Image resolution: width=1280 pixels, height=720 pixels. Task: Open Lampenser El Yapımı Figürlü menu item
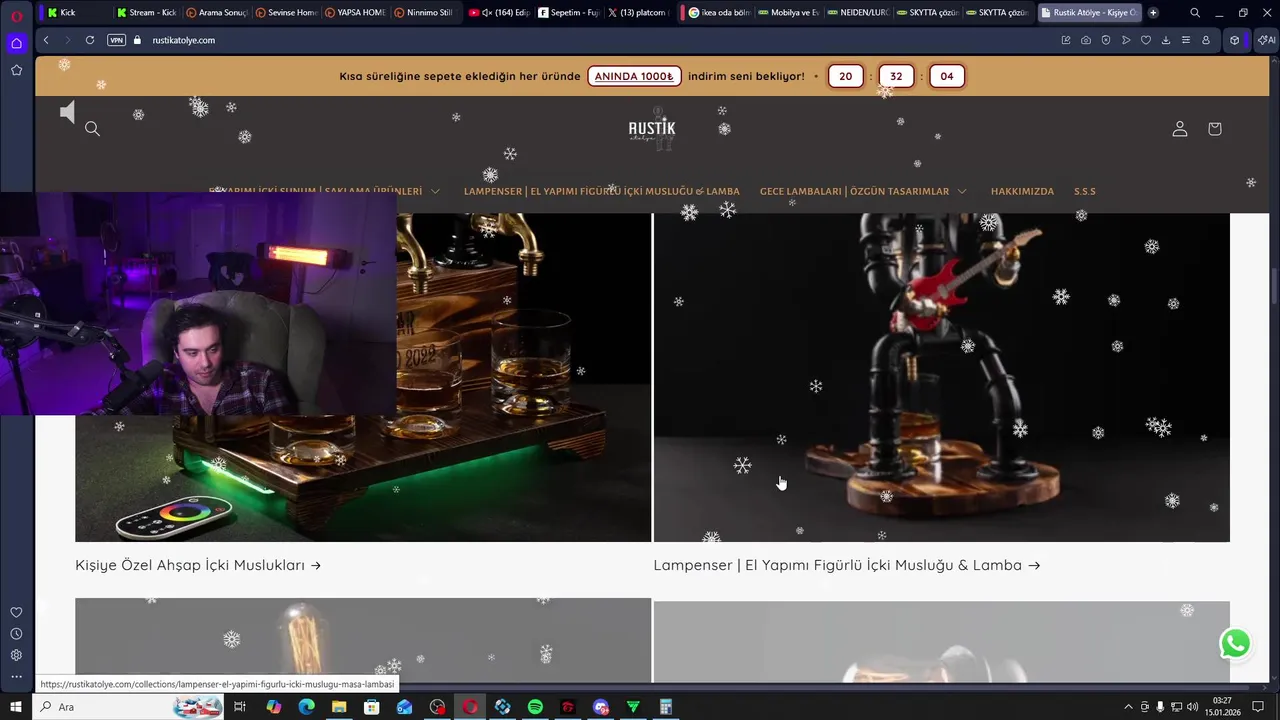click(601, 191)
